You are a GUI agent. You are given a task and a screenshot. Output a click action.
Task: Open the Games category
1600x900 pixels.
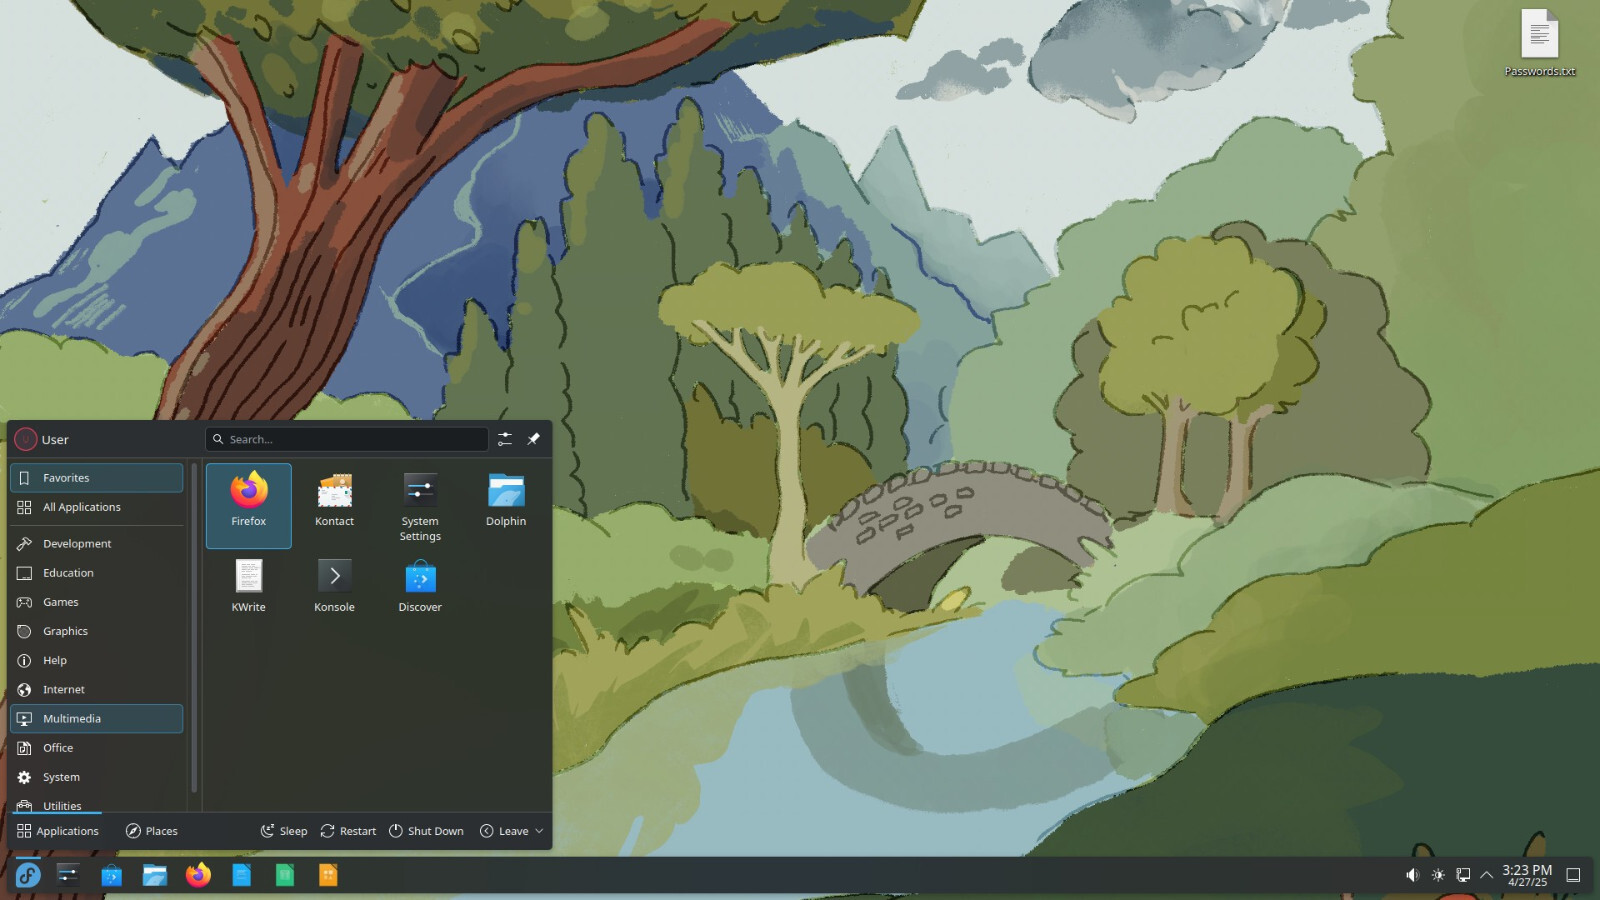[97, 602]
